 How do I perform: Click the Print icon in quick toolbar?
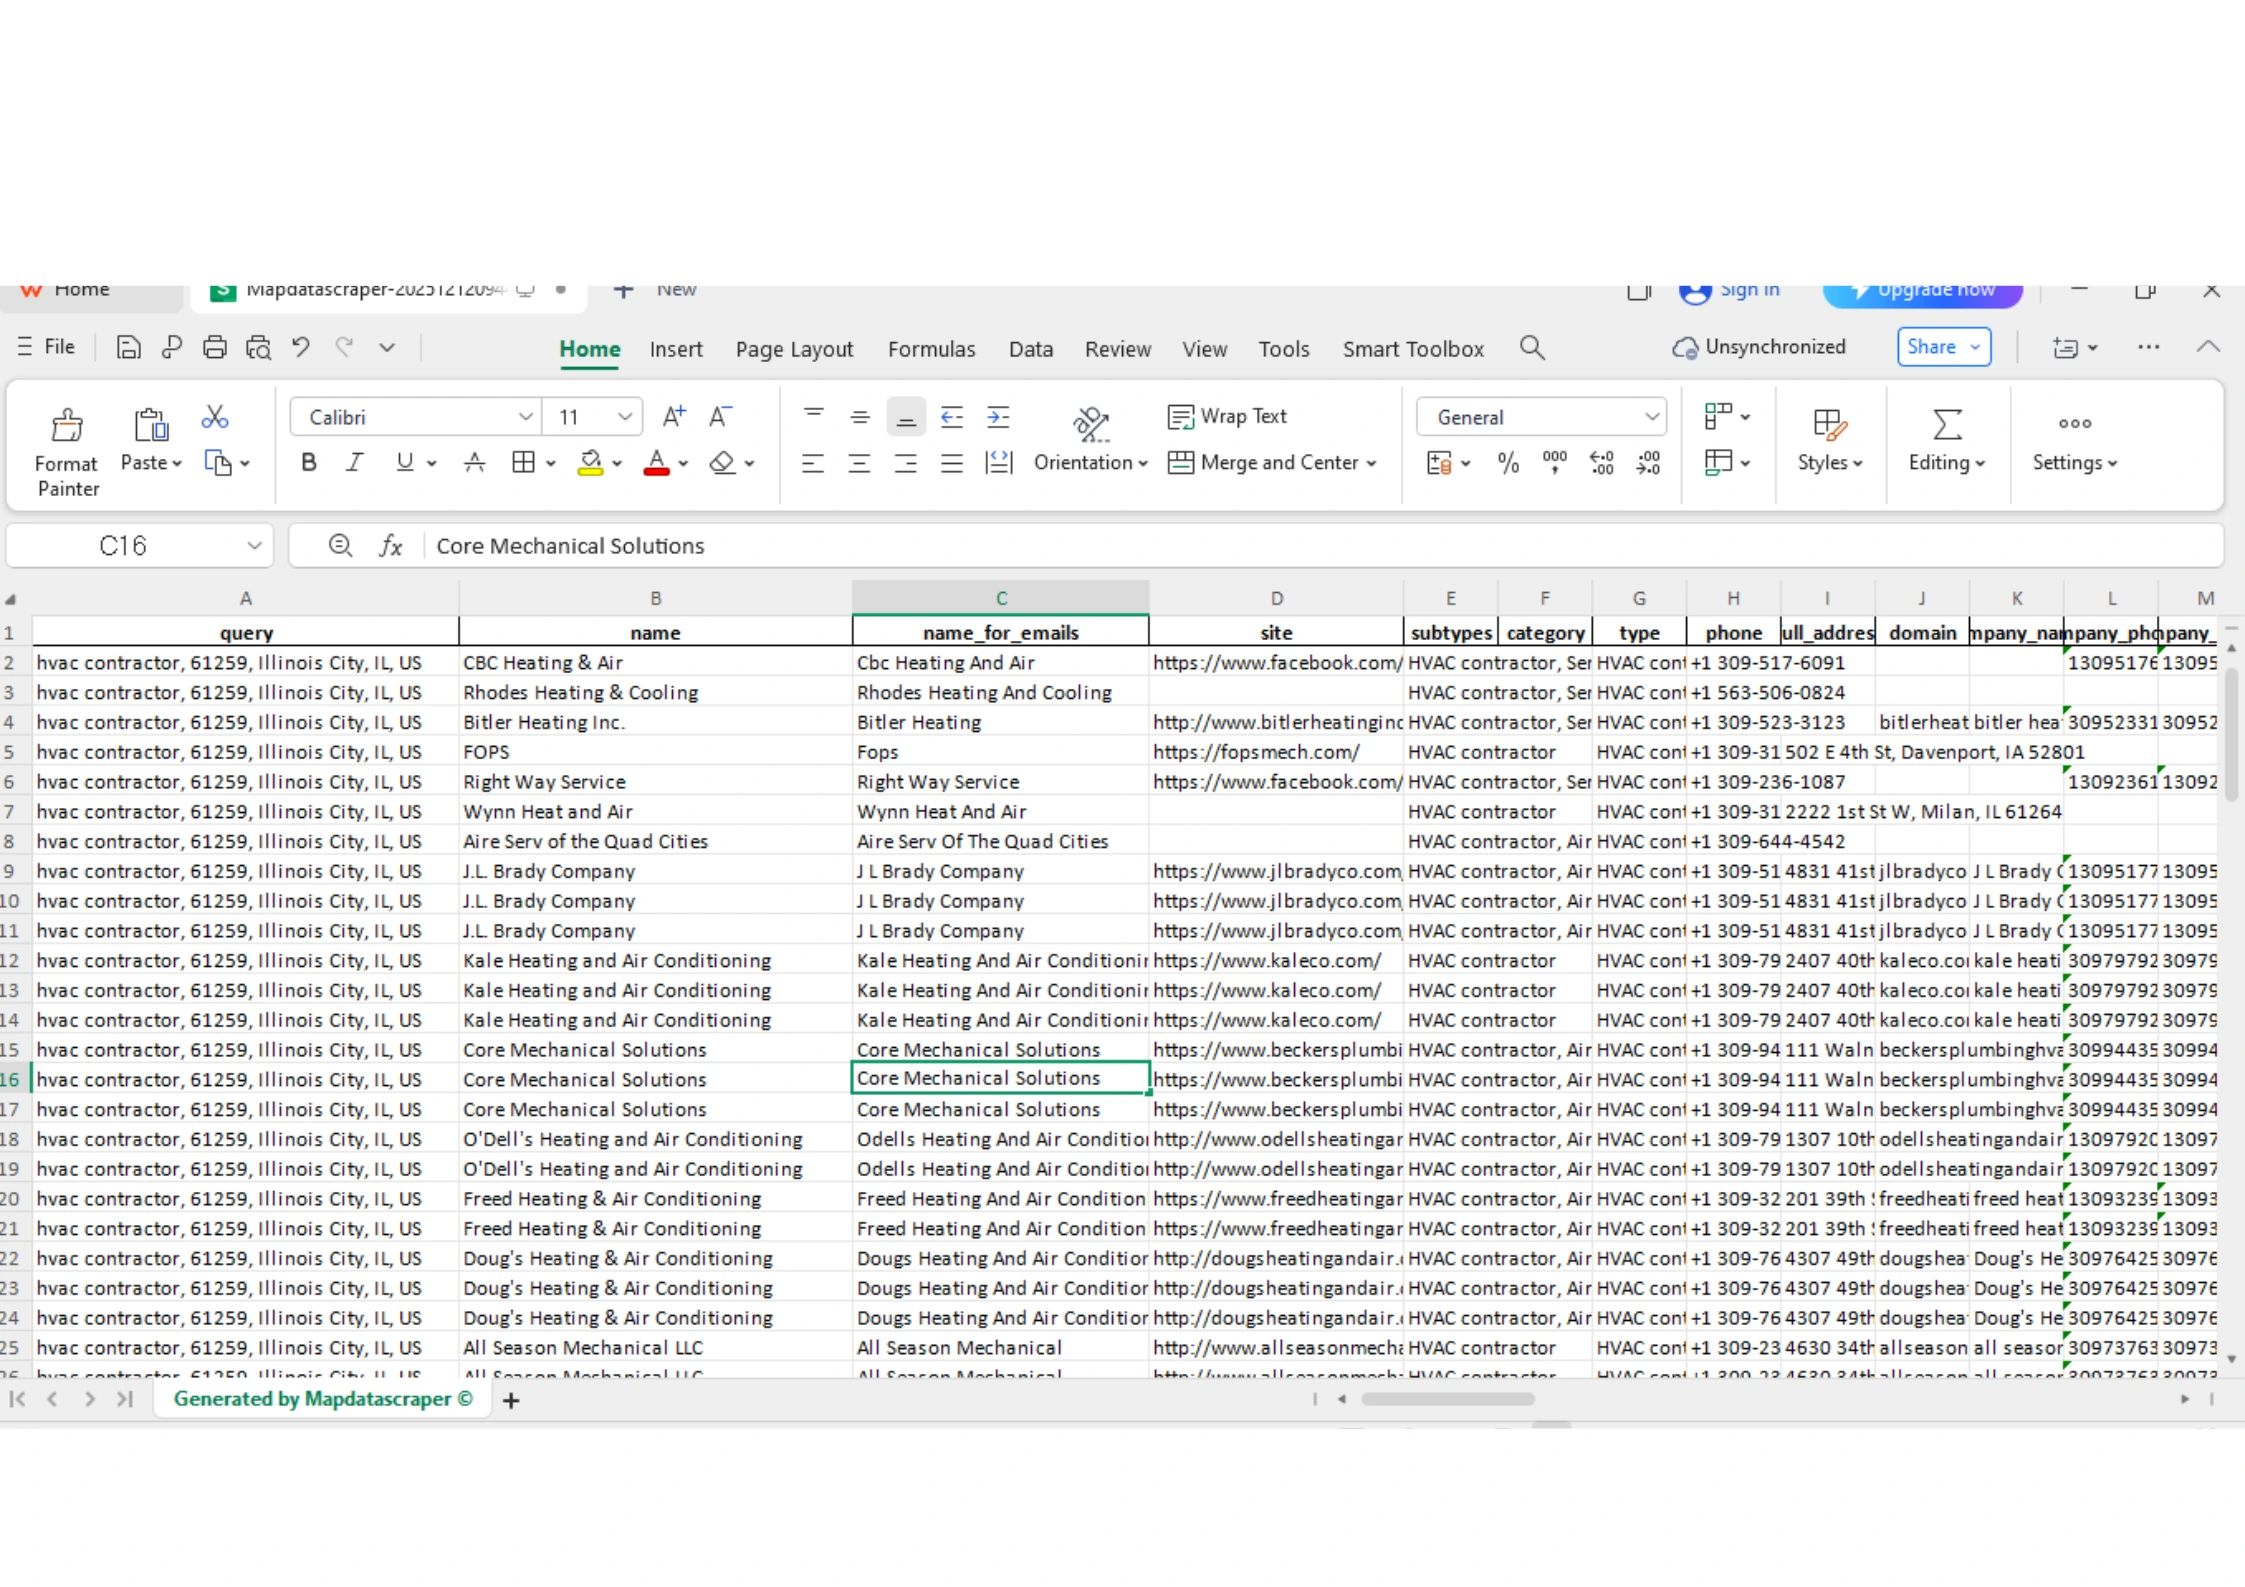coord(214,348)
